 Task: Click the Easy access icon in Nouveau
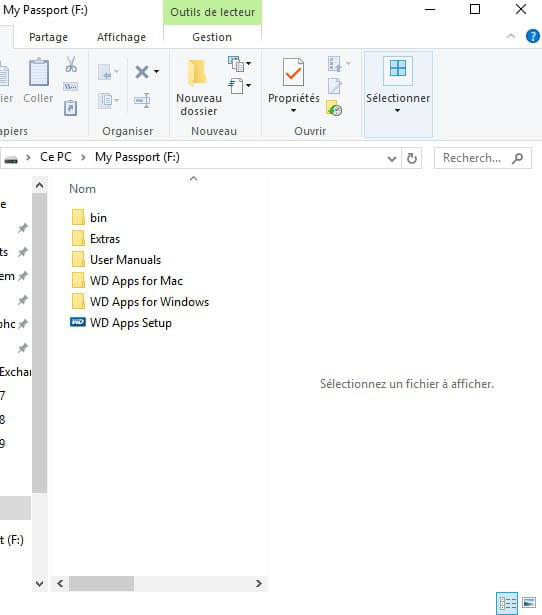click(236, 86)
